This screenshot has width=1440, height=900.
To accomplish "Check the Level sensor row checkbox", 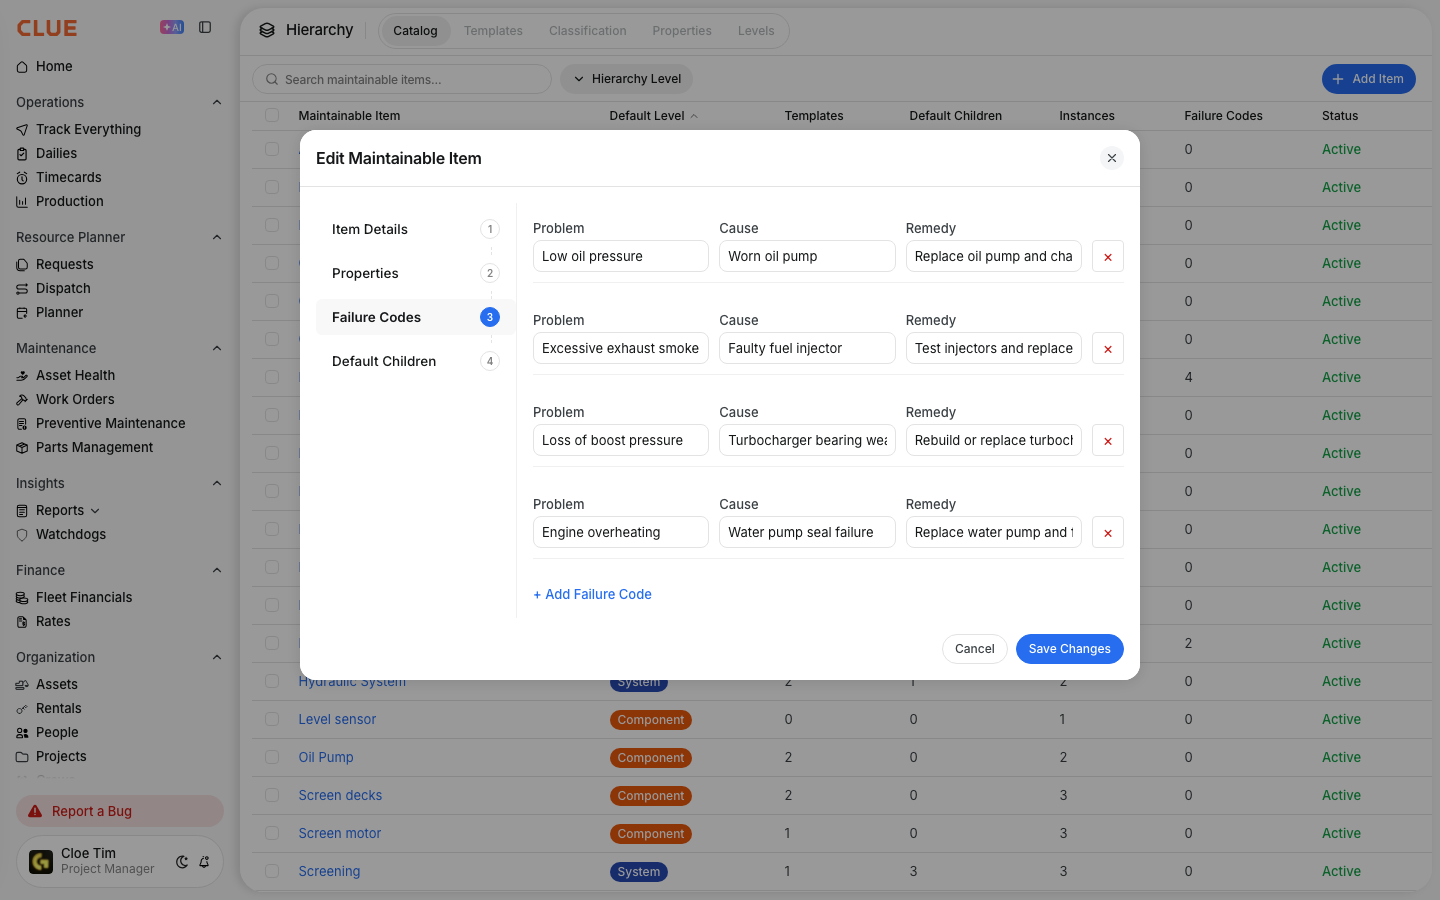I will click(x=272, y=719).
